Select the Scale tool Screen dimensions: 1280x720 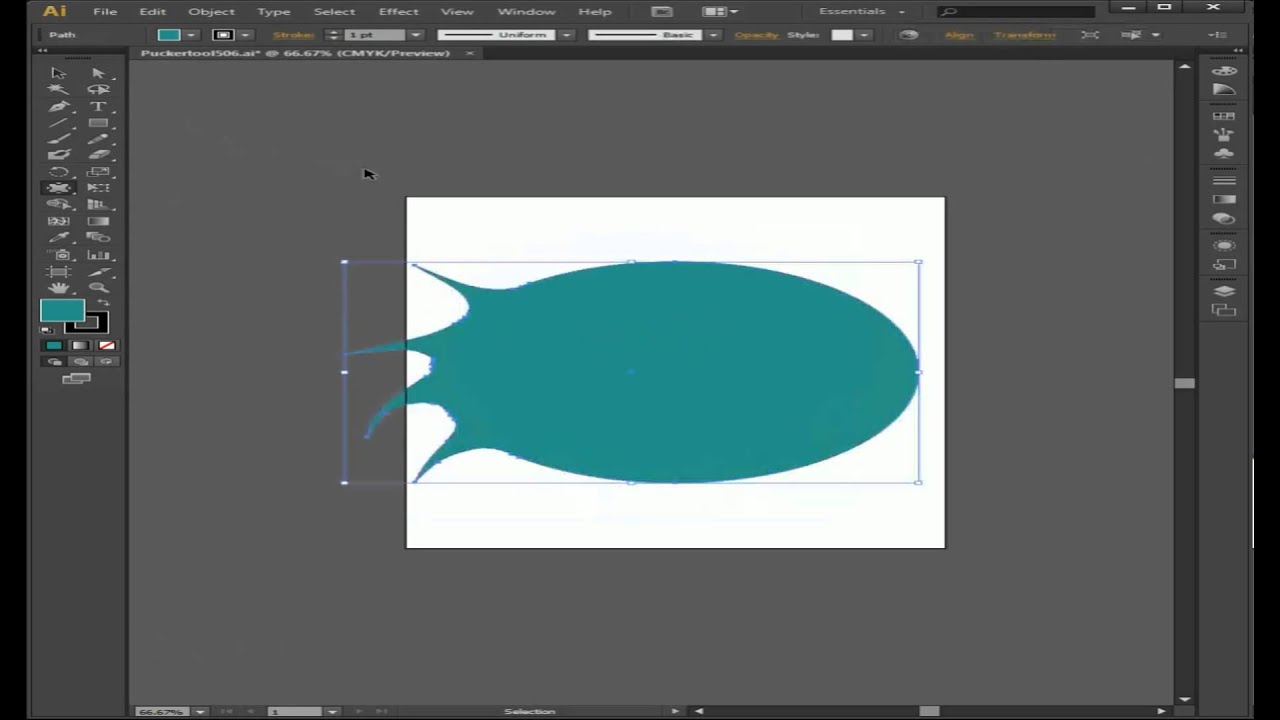[98, 171]
